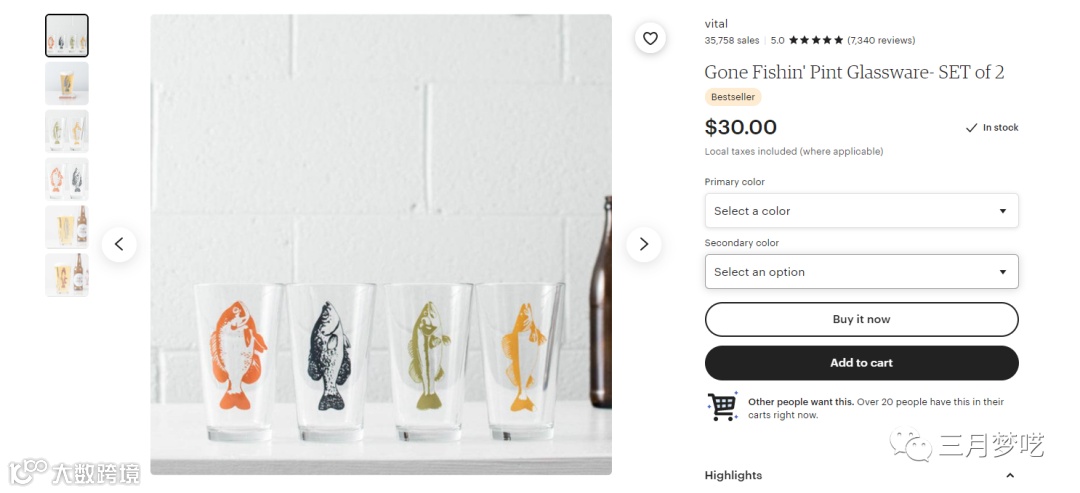Click the Buy it now button

(x=861, y=319)
